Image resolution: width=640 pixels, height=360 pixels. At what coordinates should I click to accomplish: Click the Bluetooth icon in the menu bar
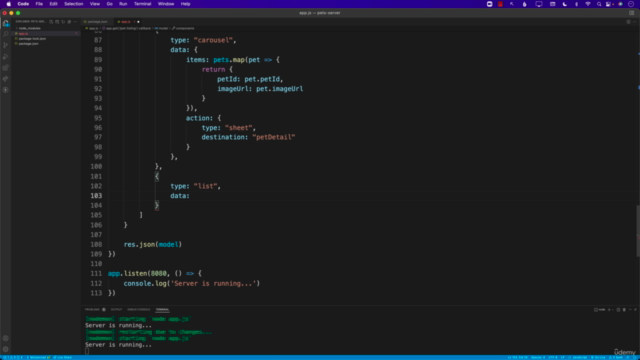click(x=576, y=4)
